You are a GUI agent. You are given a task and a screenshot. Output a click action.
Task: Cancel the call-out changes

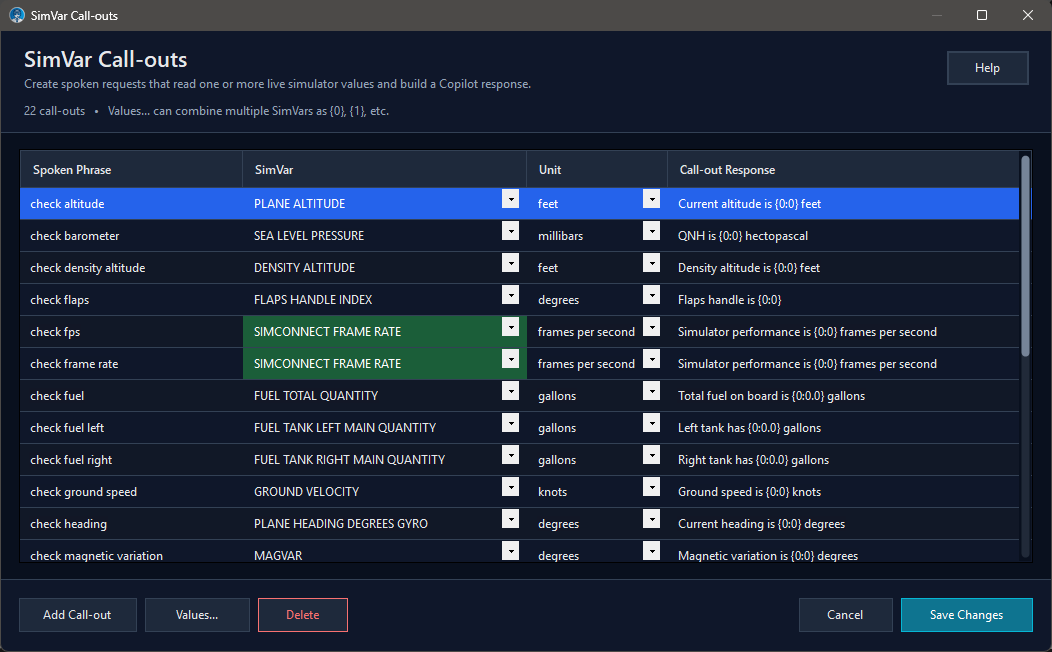(845, 615)
